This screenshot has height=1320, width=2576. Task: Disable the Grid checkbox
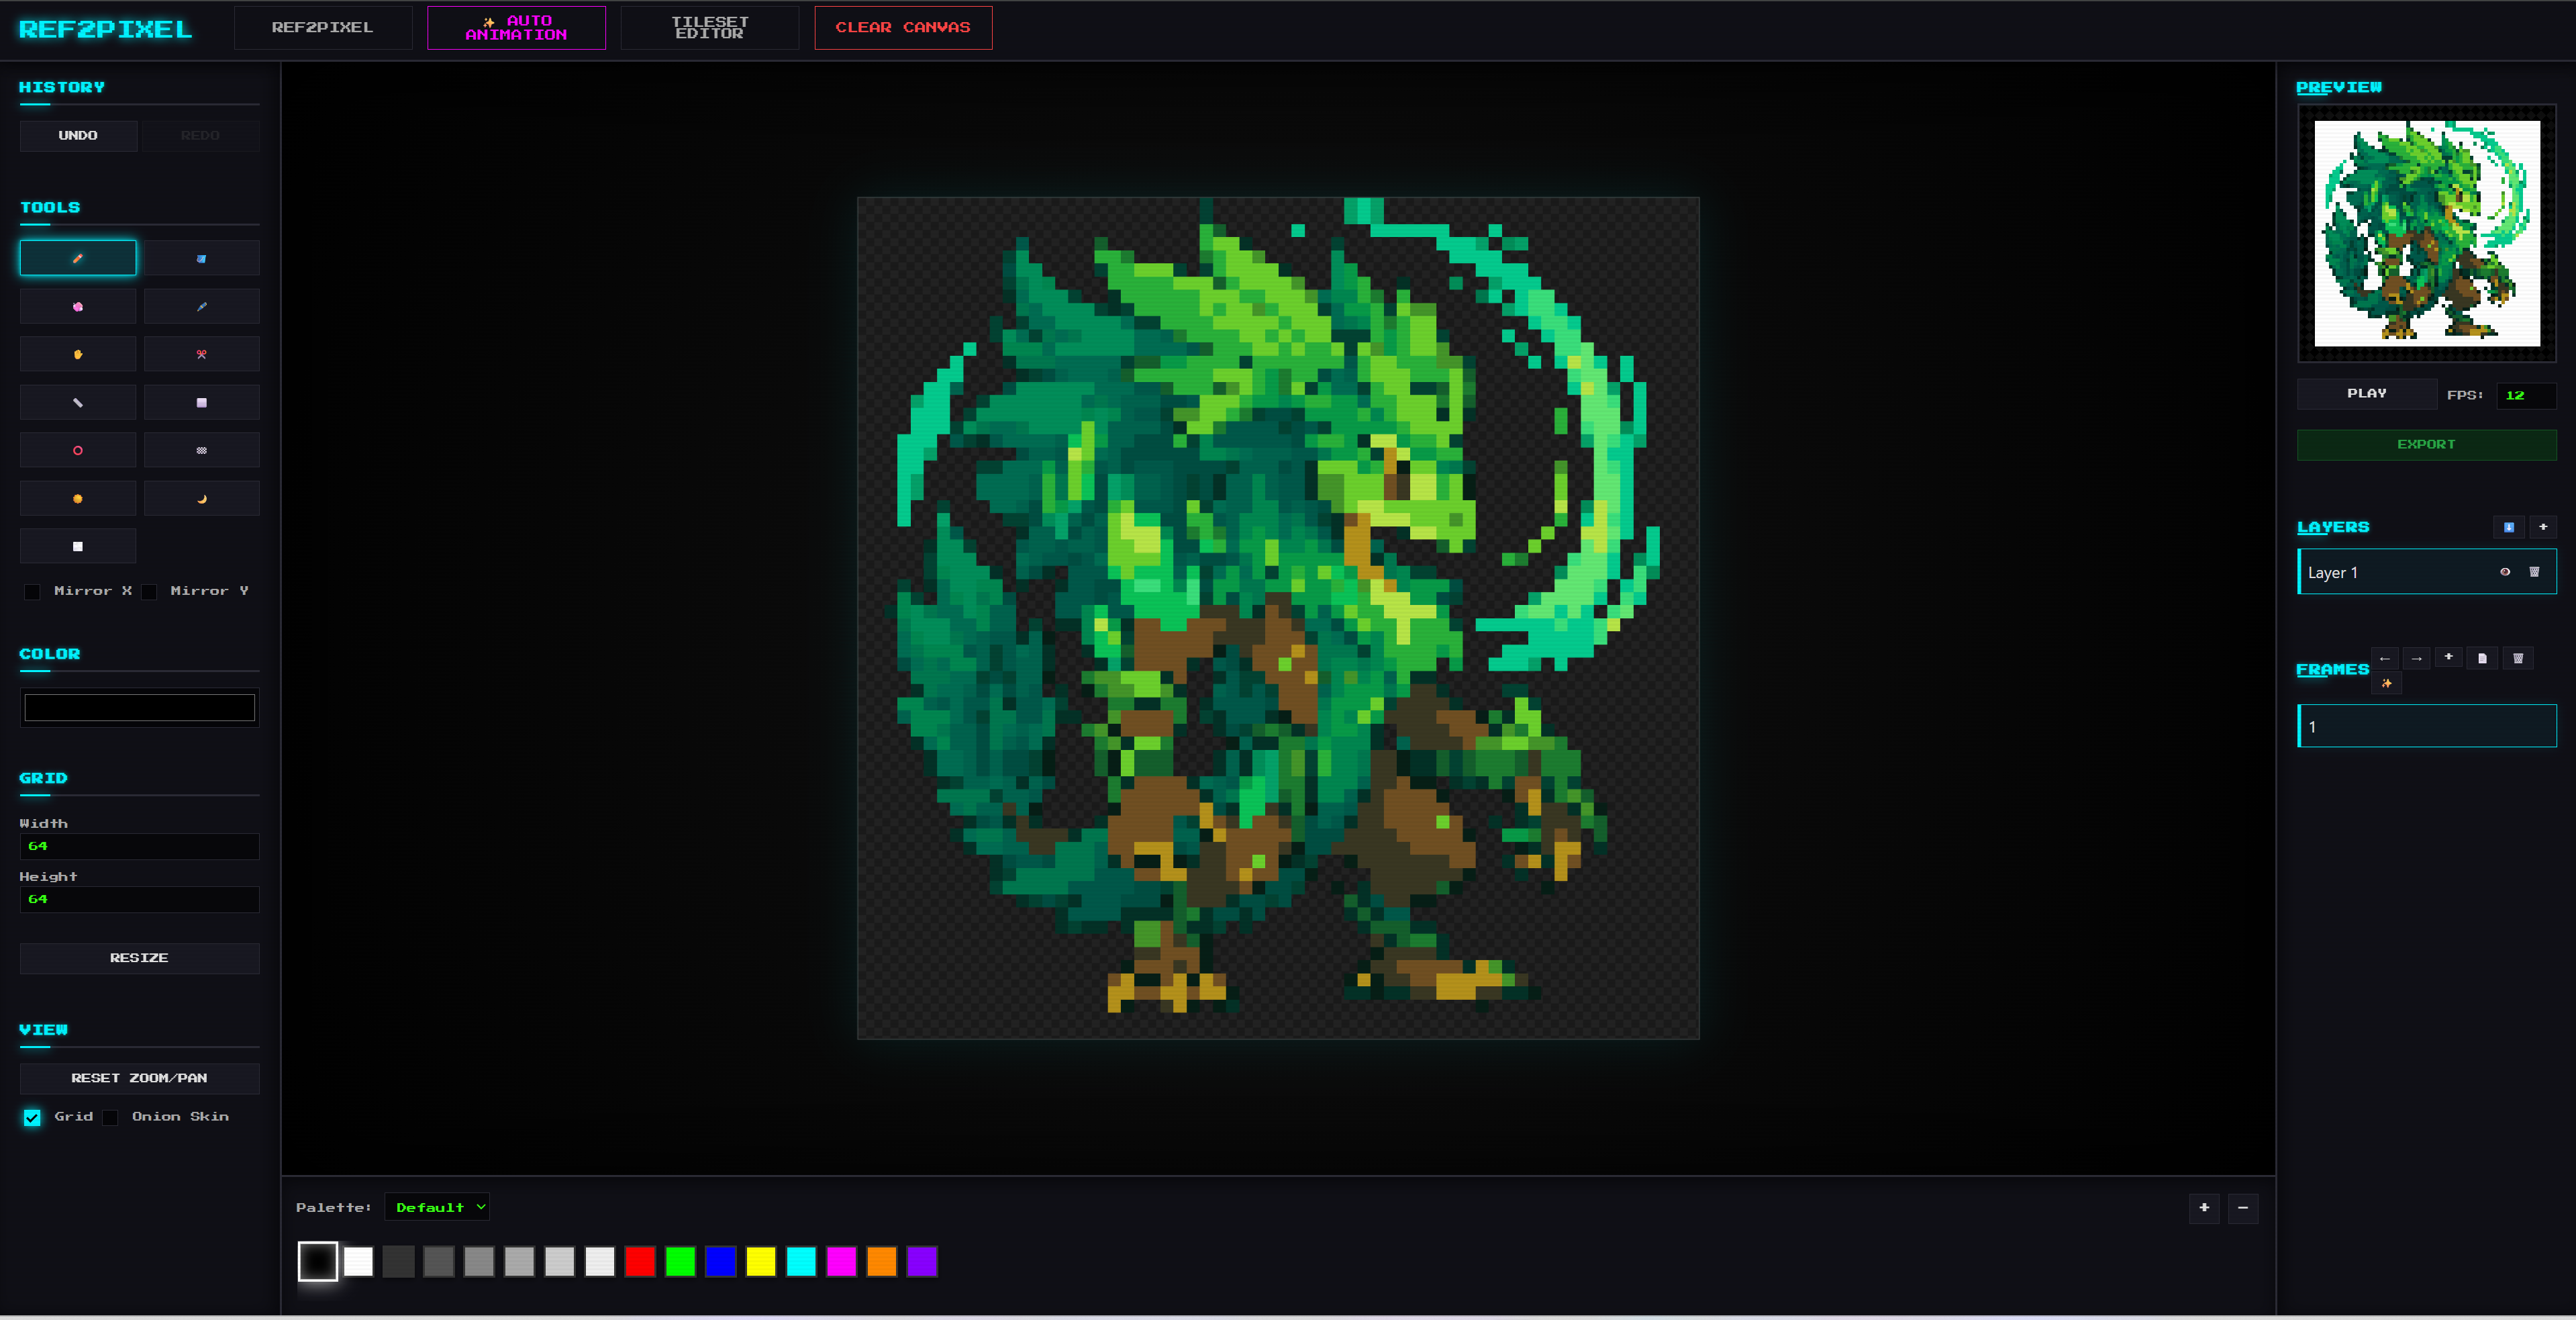(x=33, y=1117)
